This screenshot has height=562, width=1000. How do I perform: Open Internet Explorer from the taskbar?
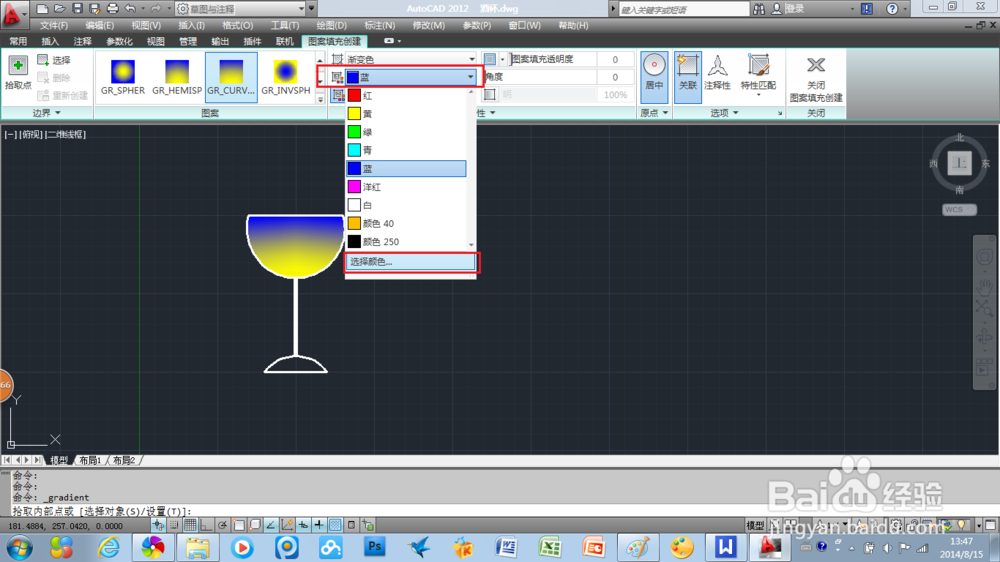pyautogui.click(x=109, y=547)
